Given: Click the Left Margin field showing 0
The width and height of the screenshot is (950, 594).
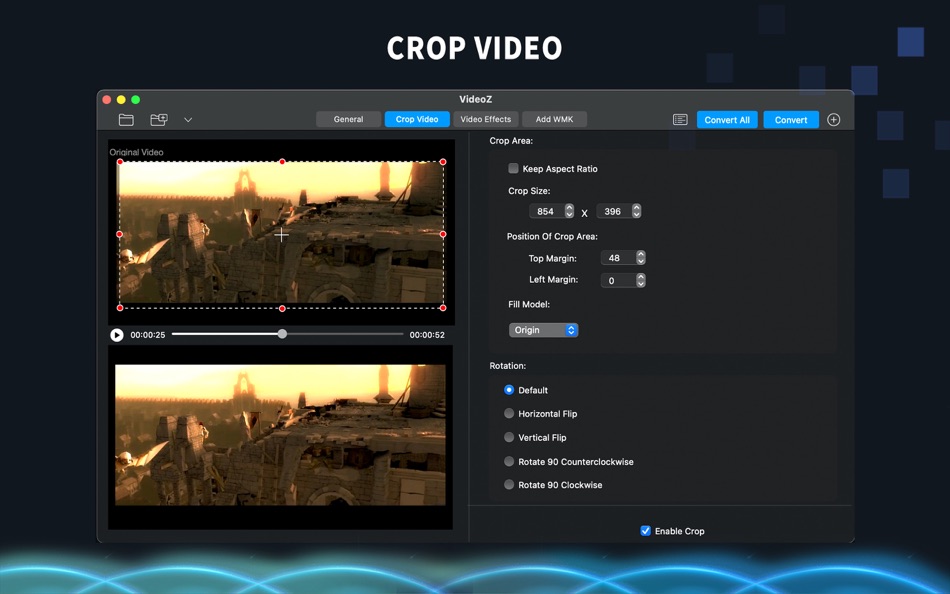Looking at the screenshot, I should [x=617, y=280].
